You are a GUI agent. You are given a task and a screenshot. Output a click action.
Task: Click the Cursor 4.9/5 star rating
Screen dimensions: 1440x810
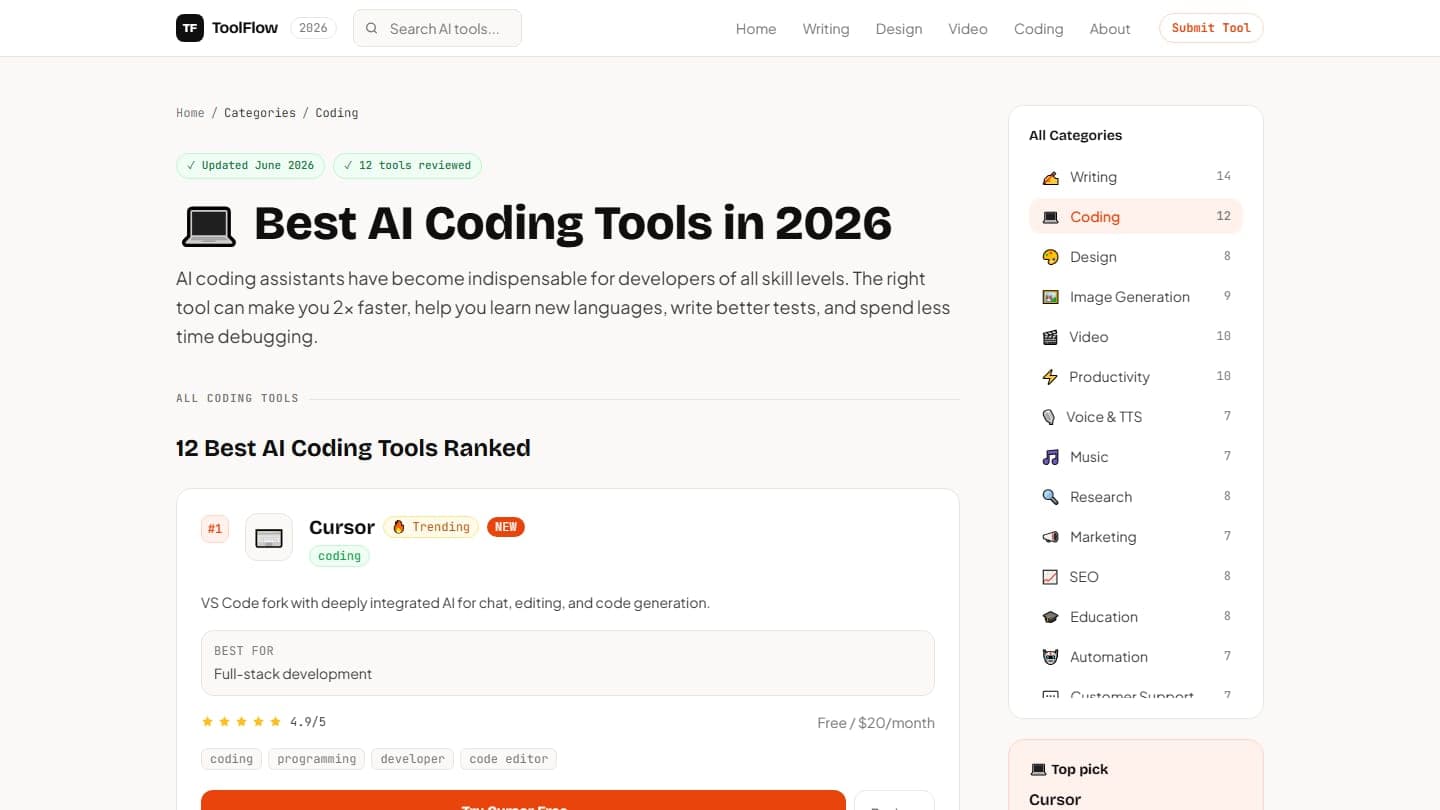coord(264,722)
